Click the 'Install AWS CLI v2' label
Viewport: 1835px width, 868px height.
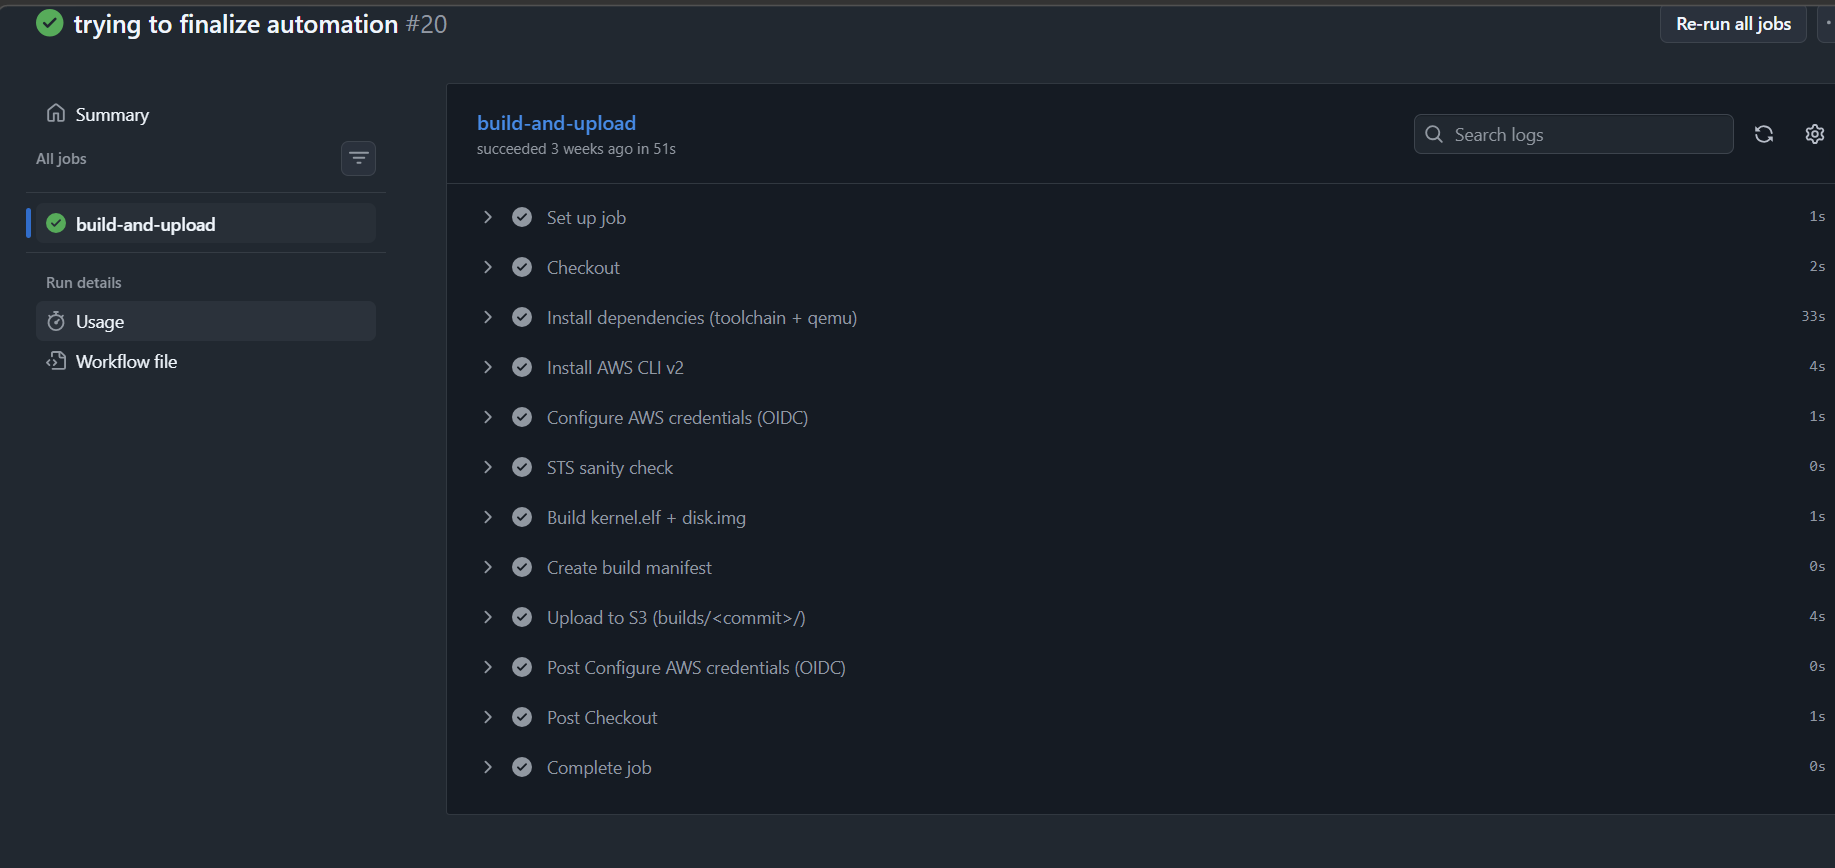click(615, 367)
